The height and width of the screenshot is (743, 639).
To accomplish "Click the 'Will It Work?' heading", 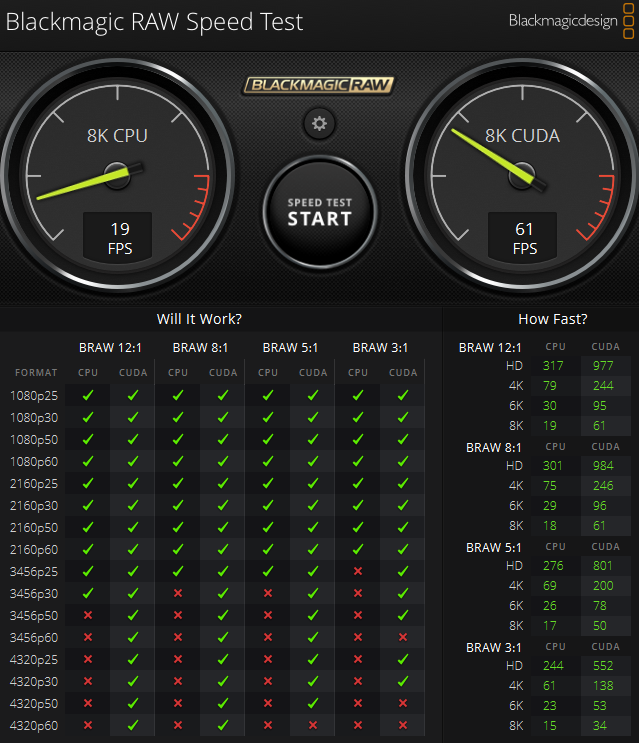I will [x=199, y=319].
